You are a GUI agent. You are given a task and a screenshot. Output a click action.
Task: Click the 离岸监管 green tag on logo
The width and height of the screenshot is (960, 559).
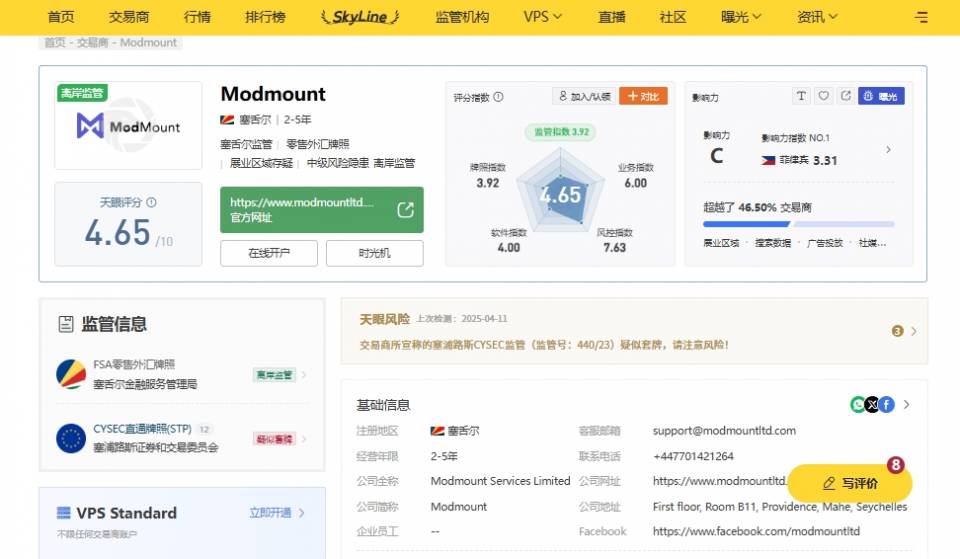(83, 93)
